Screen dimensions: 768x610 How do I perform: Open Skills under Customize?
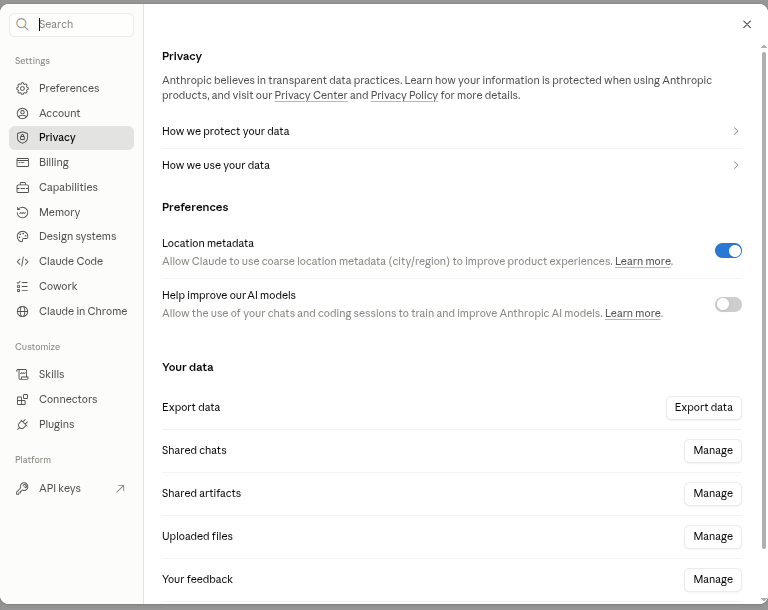[x=72, y=374]
